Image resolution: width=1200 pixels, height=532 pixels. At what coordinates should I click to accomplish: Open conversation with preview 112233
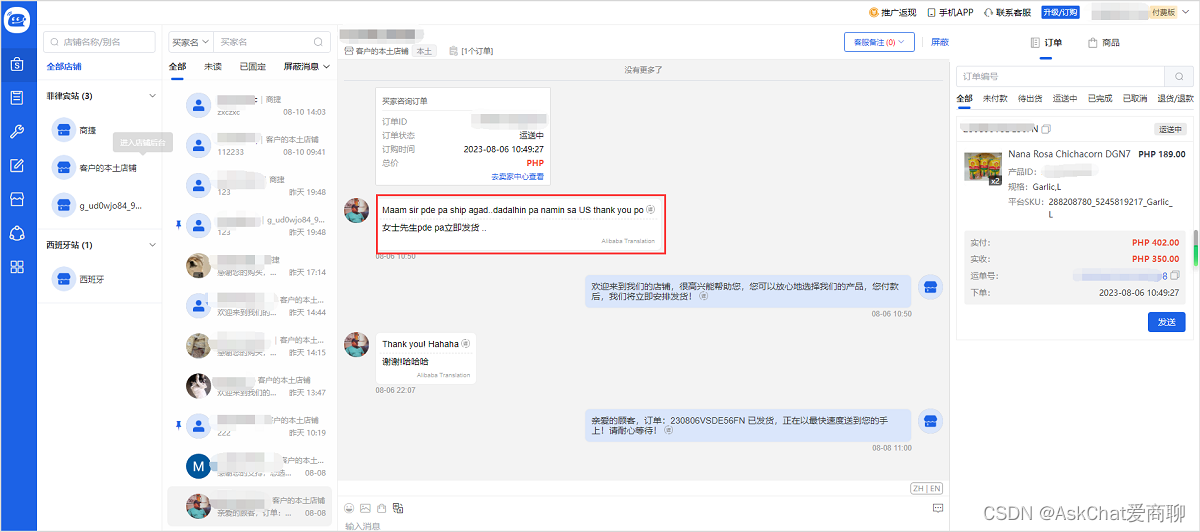(x=250, y=145)
